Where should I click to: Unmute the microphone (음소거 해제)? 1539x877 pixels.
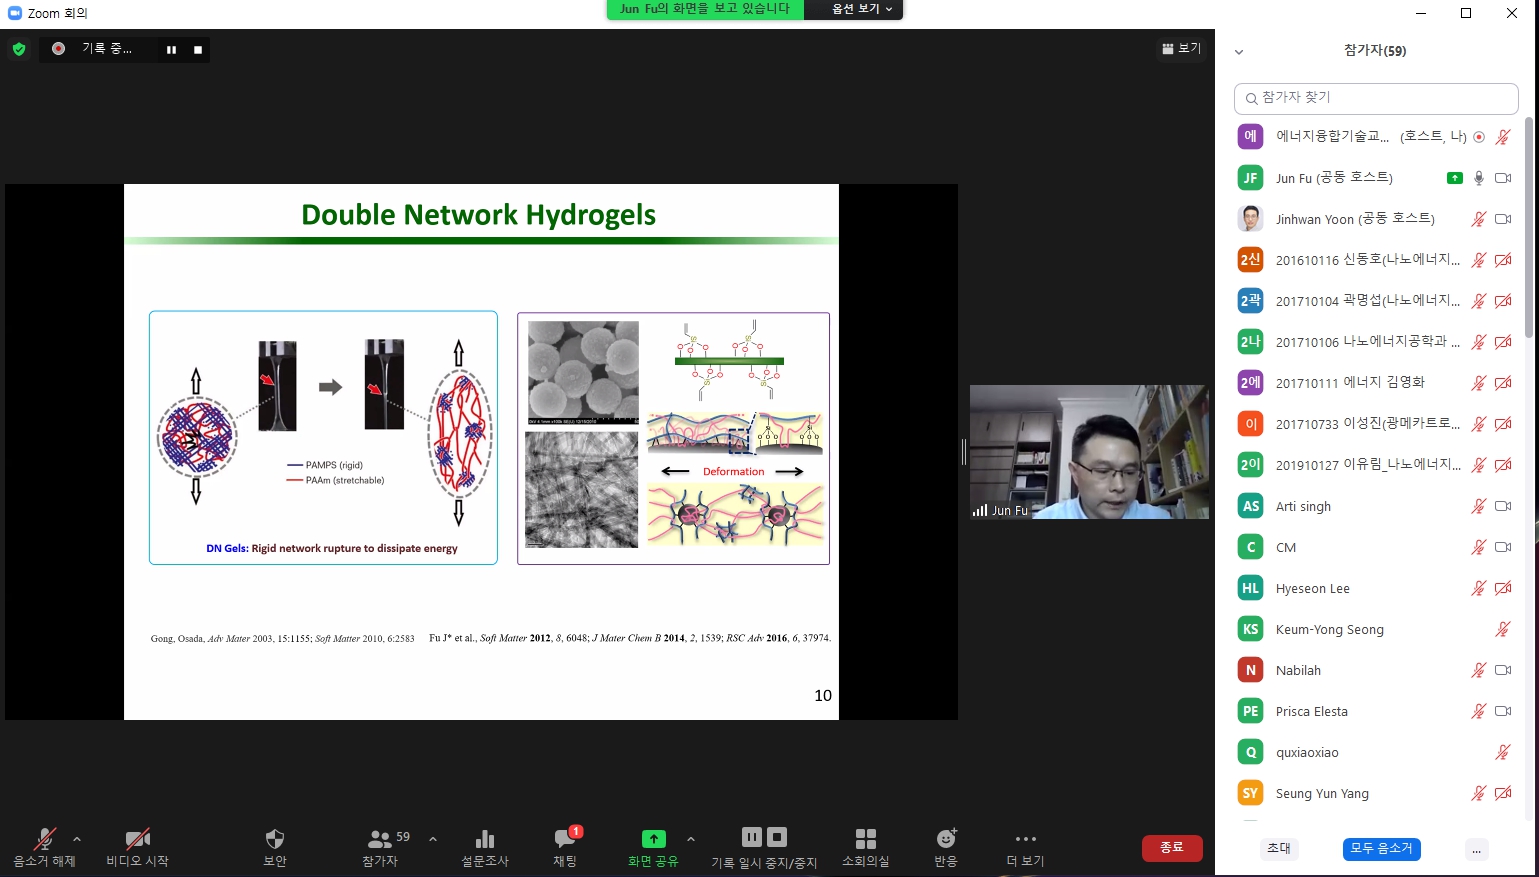coord(44,840)
